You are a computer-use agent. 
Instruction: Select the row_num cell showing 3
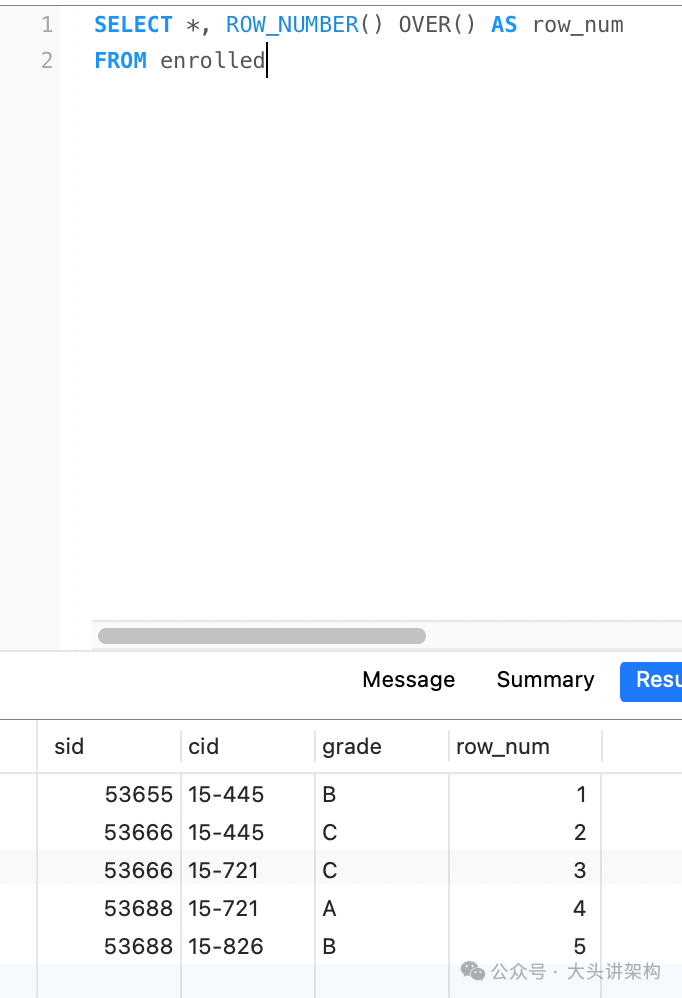click(579, 870)
